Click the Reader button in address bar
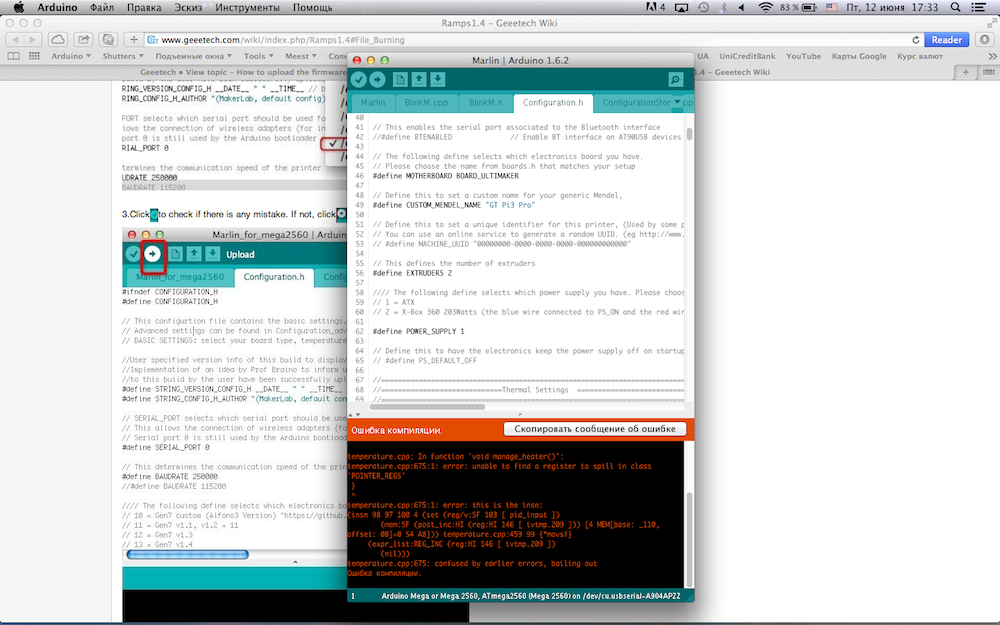The width and height of the screenshot is (1000, 625). click(x=947, y=40)
